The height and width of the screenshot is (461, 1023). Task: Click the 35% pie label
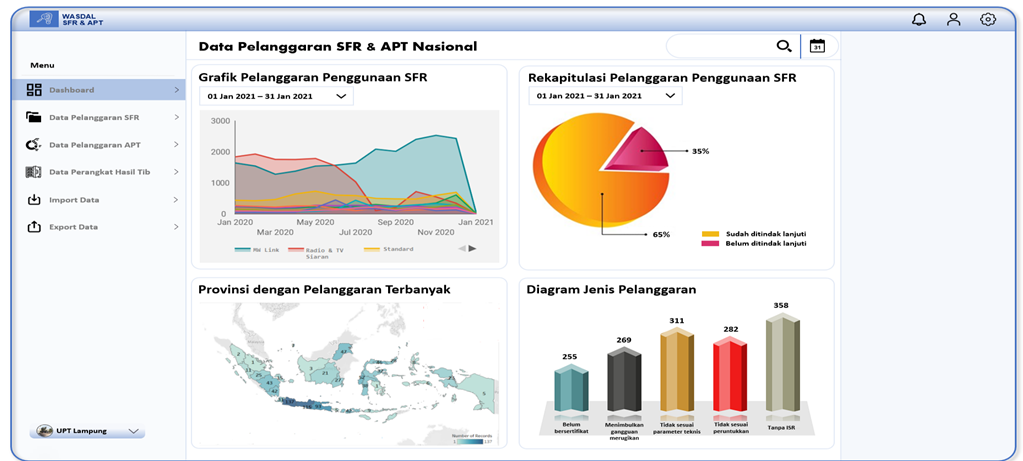click(701, 151)
